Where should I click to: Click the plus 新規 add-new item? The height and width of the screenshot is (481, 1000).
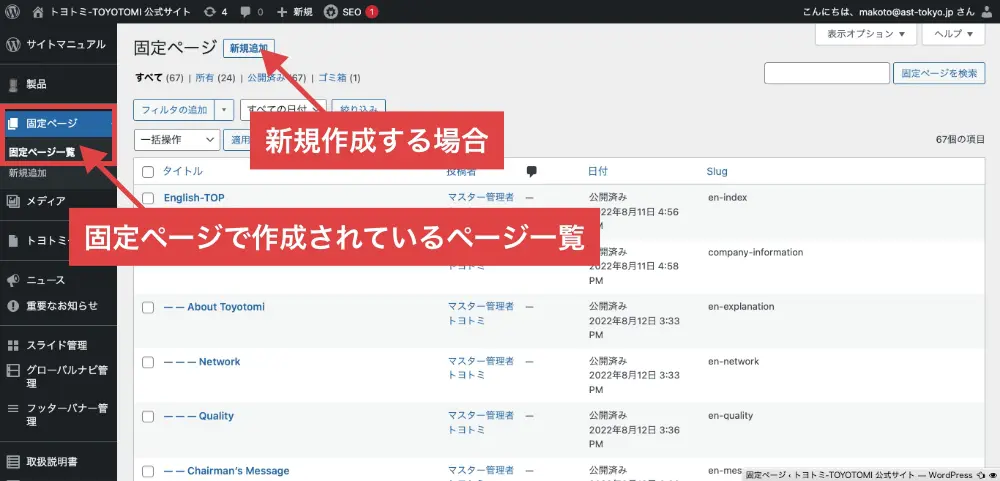pos(294,11)
